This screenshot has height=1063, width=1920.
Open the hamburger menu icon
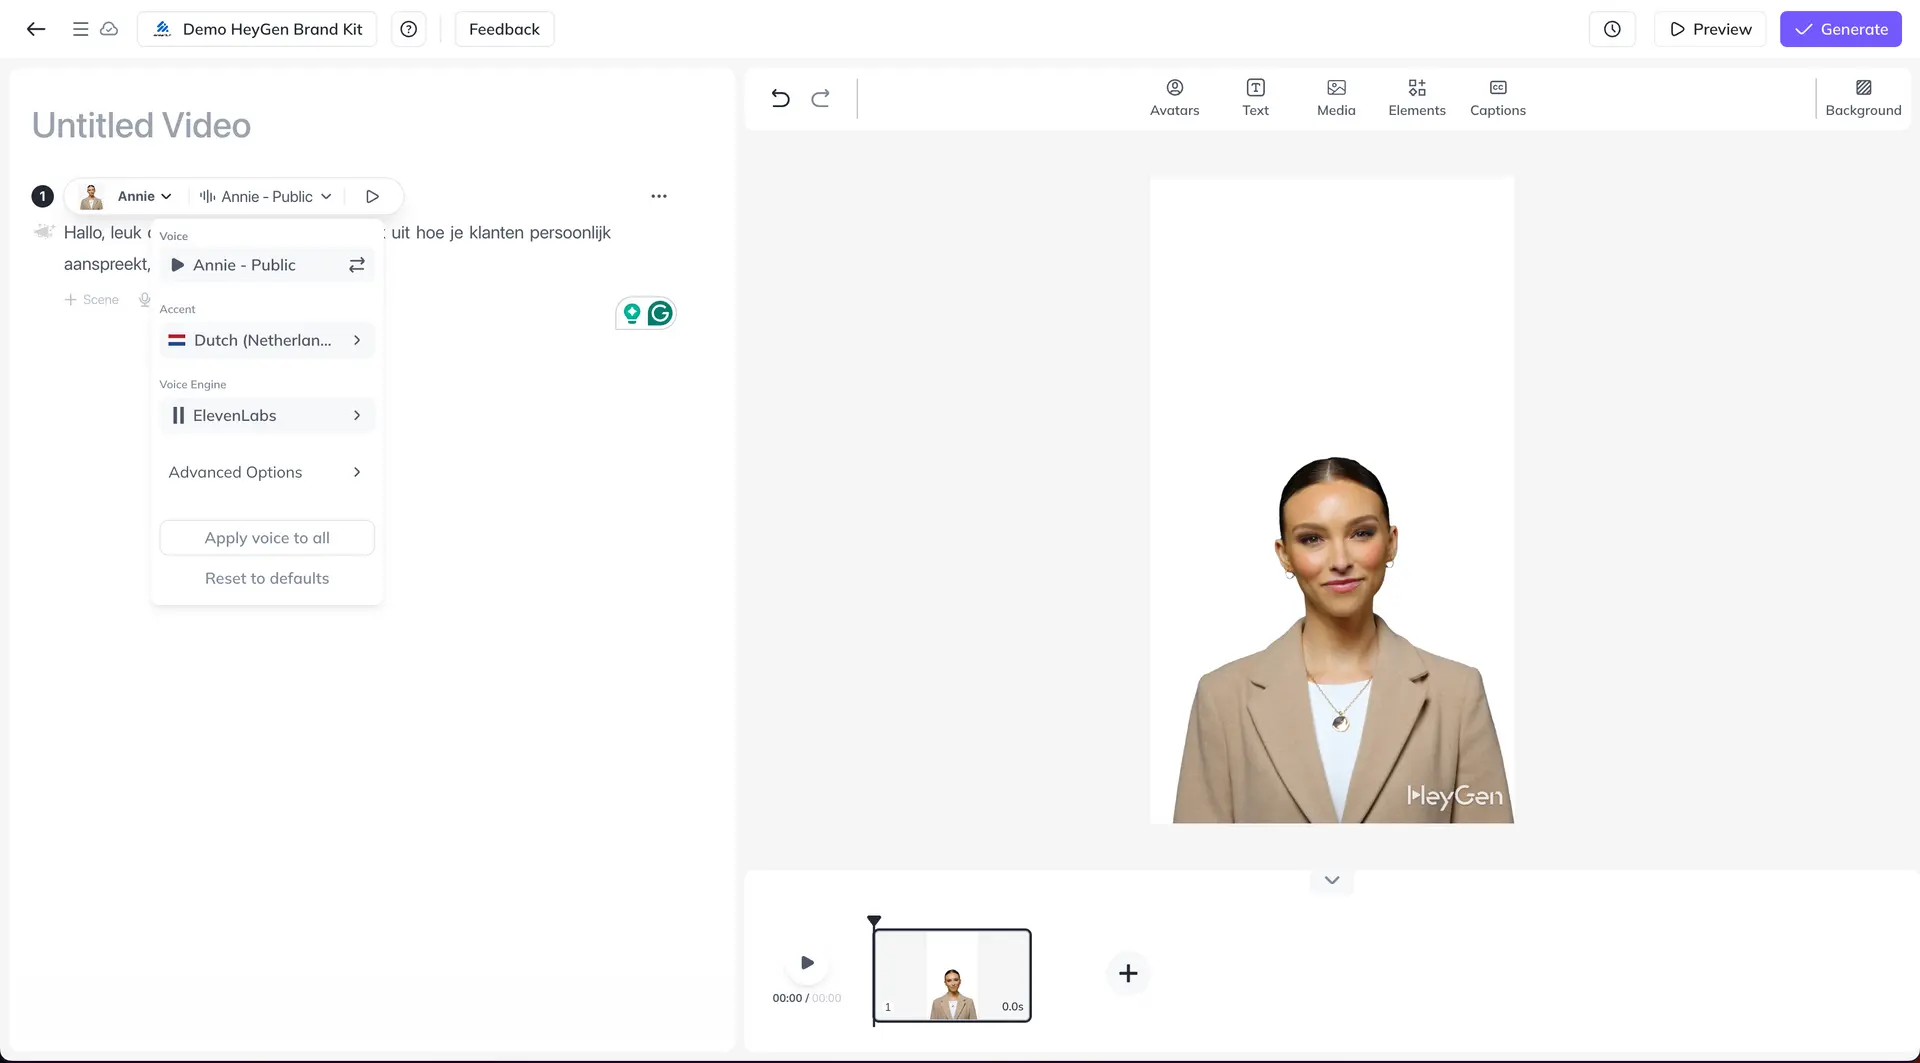(x=81, y=29)
